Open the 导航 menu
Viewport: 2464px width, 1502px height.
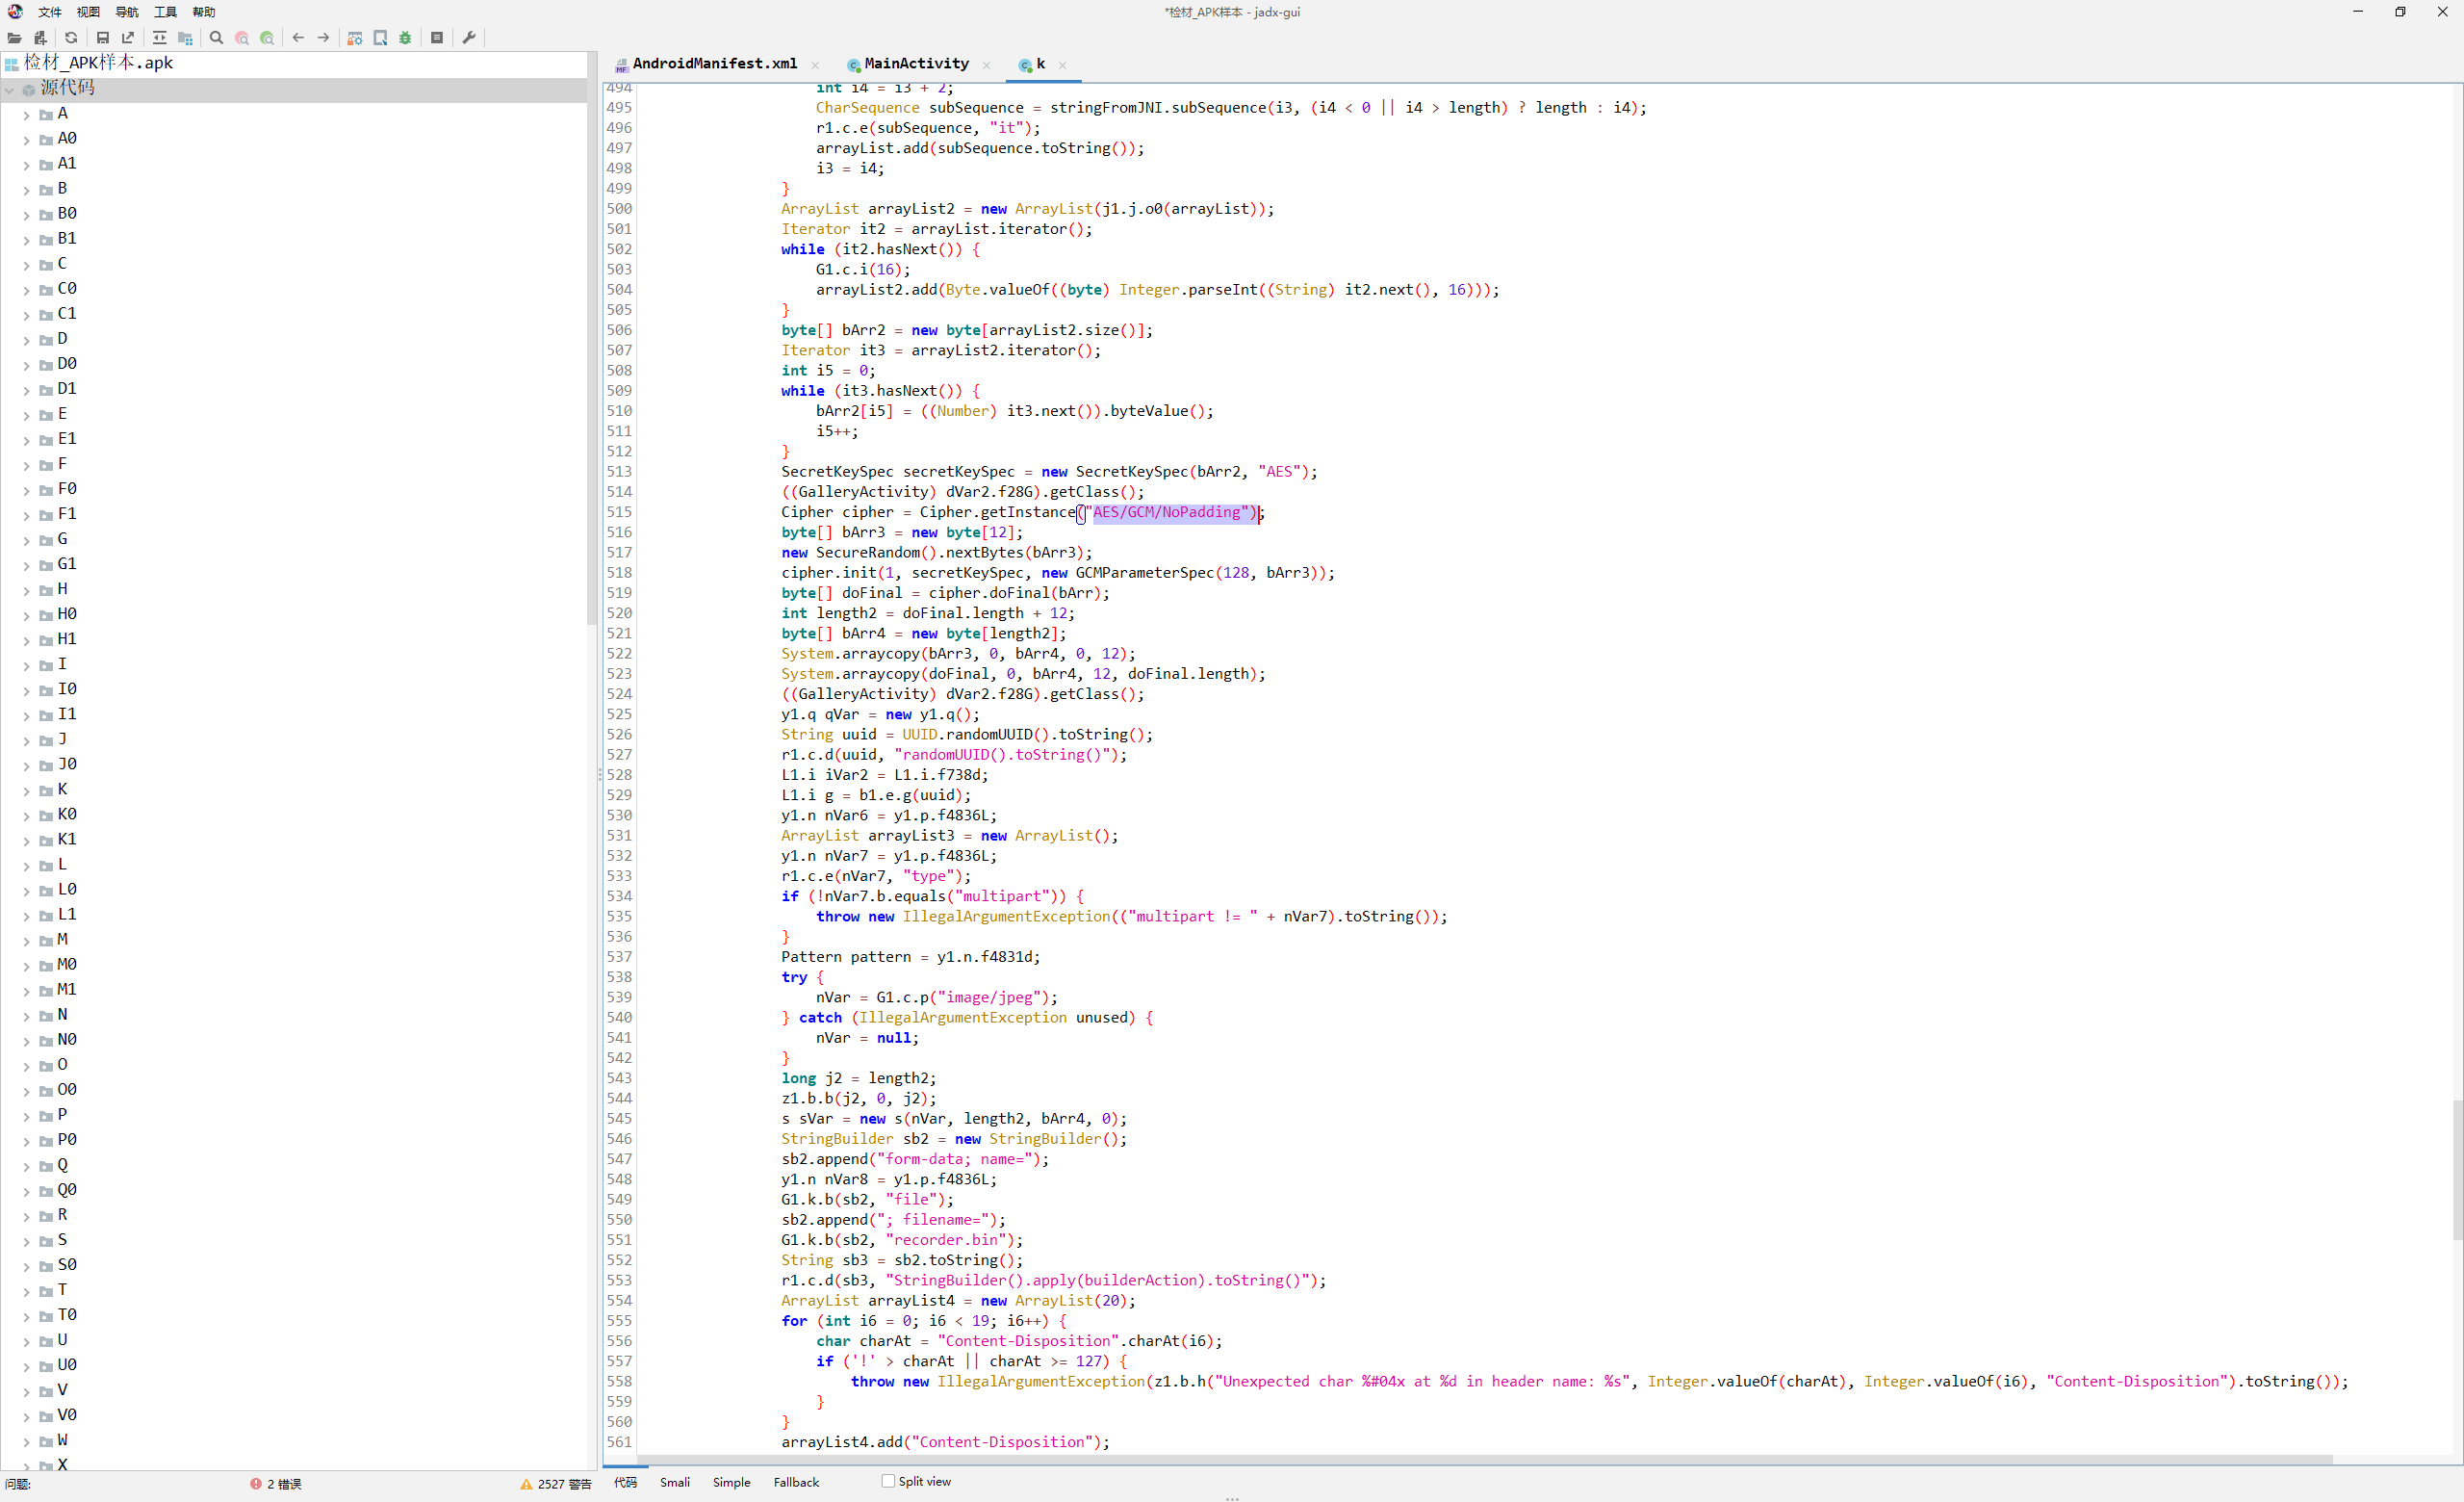click(127, 12)
